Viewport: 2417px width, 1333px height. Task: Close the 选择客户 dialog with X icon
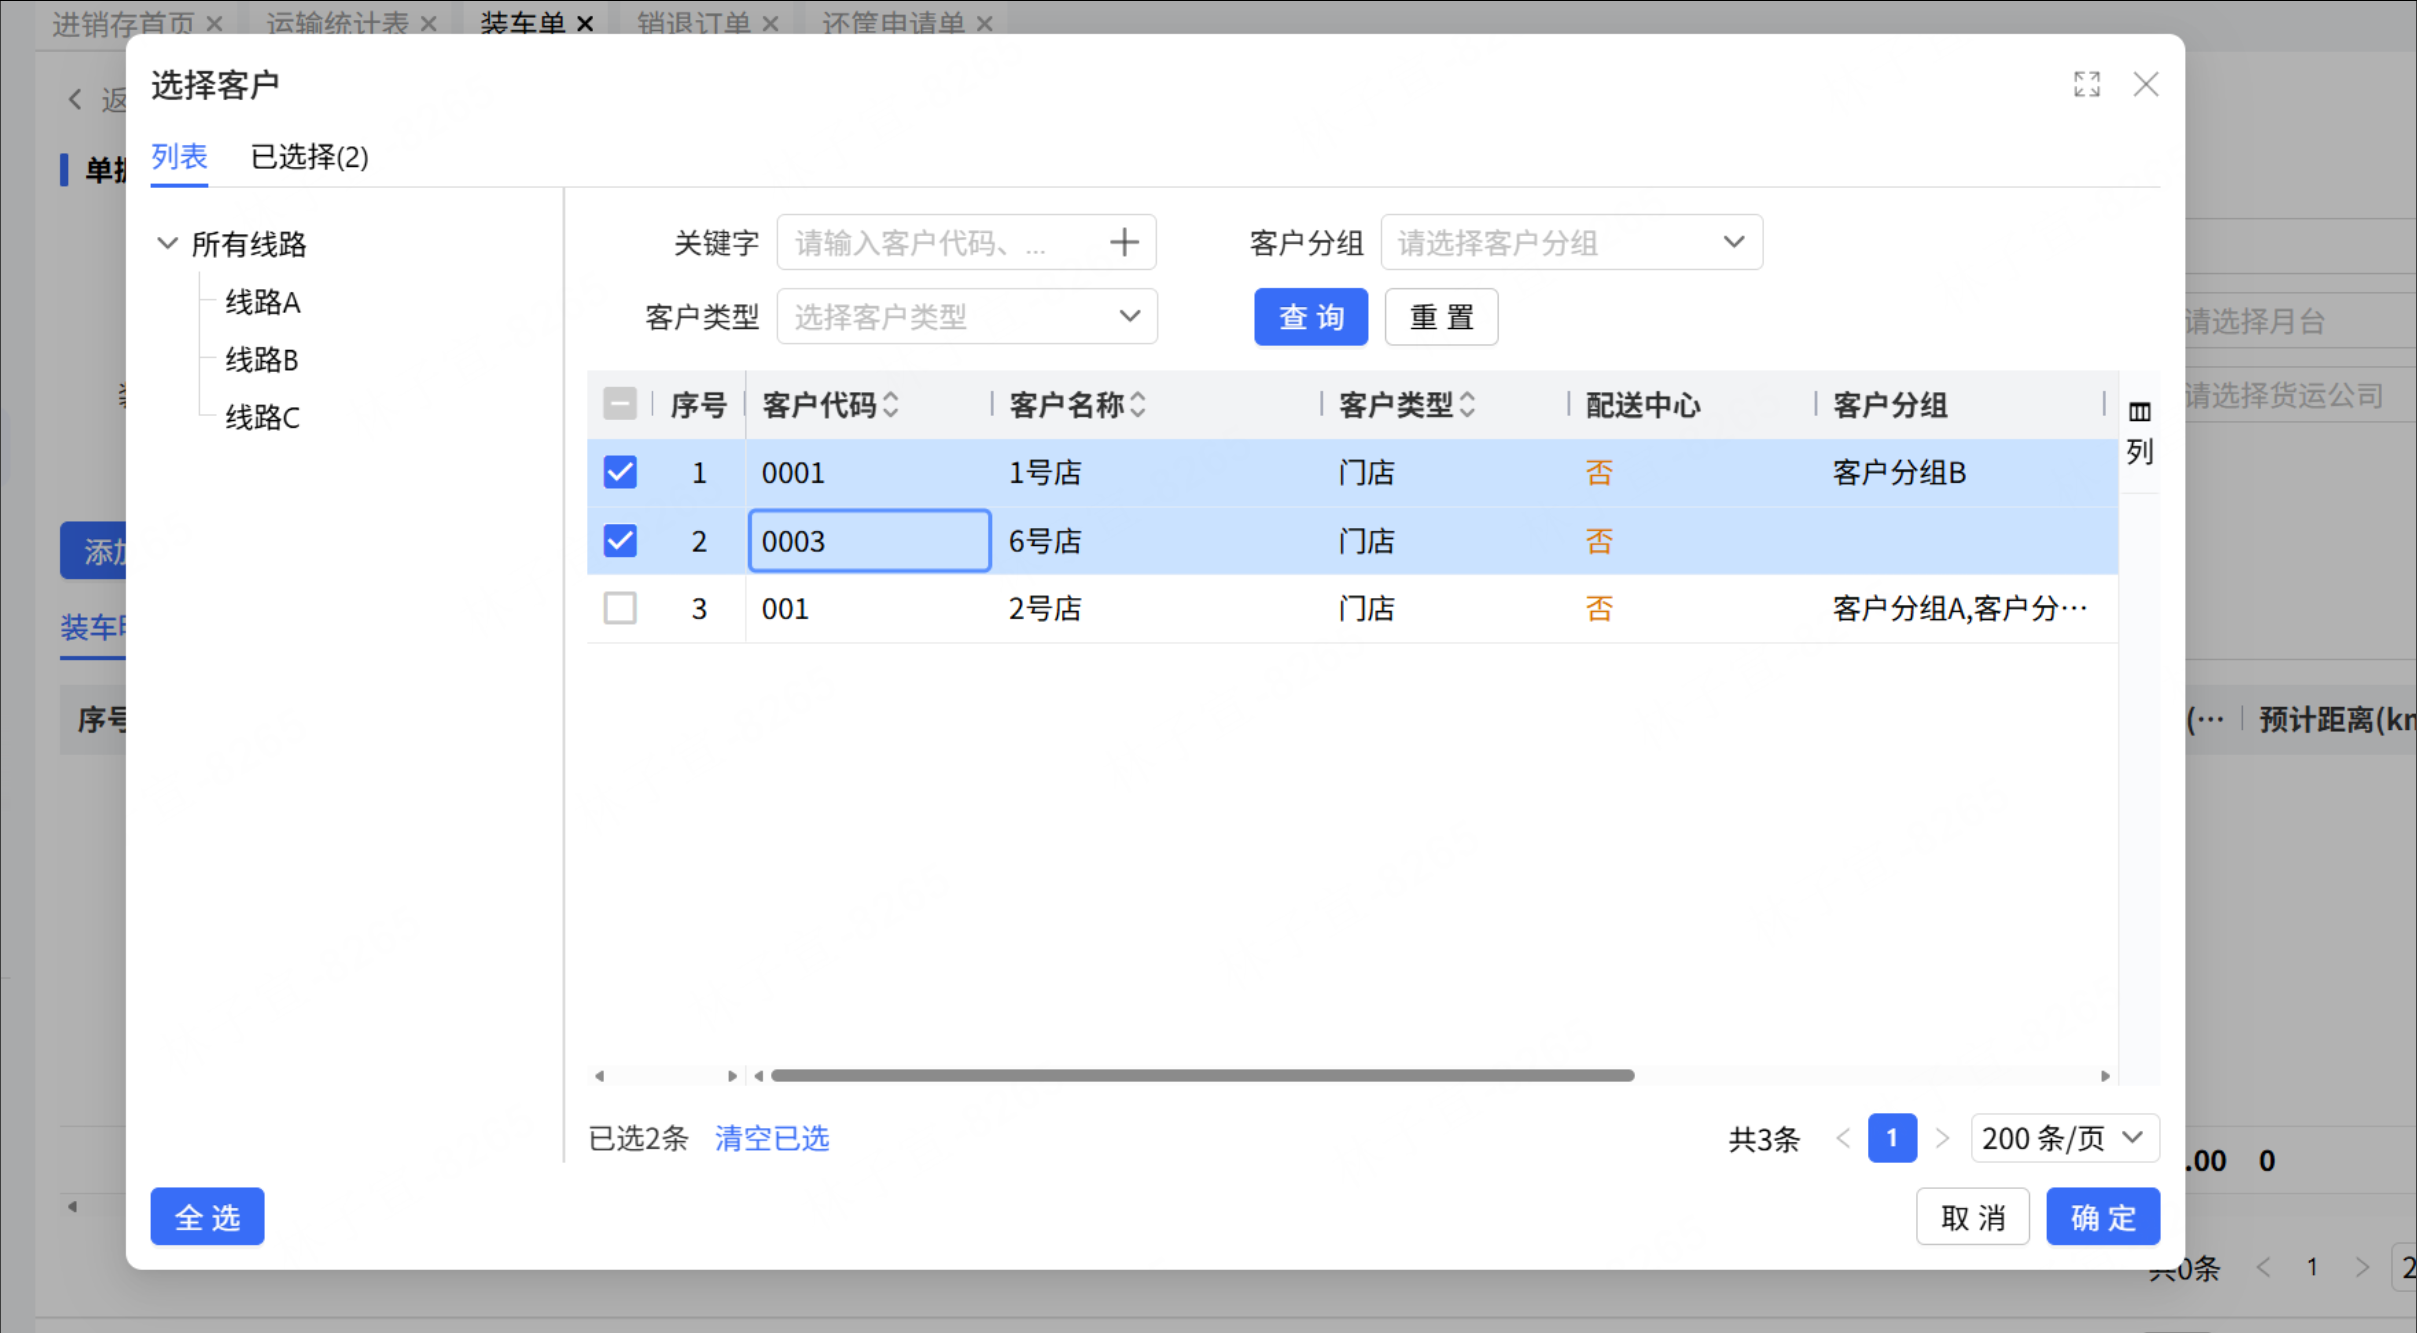coord(2145,84)
